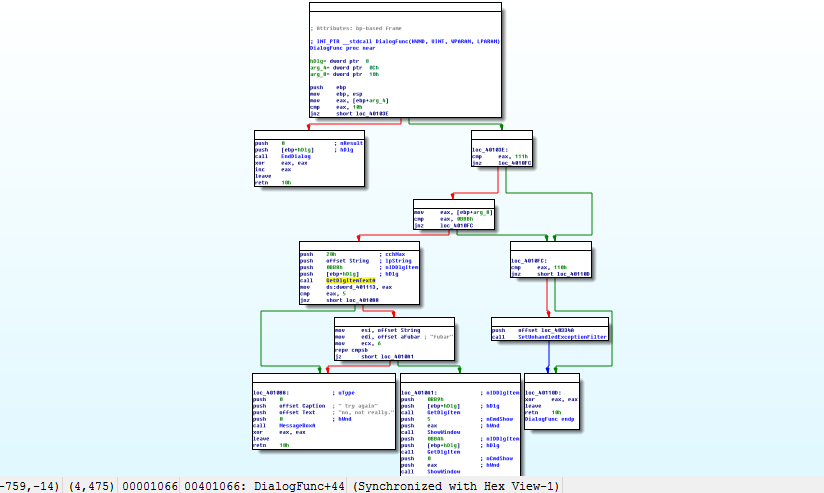Click 'cmp eax, 5' instruction
The image size is (824, 493).
pos(323,294)
